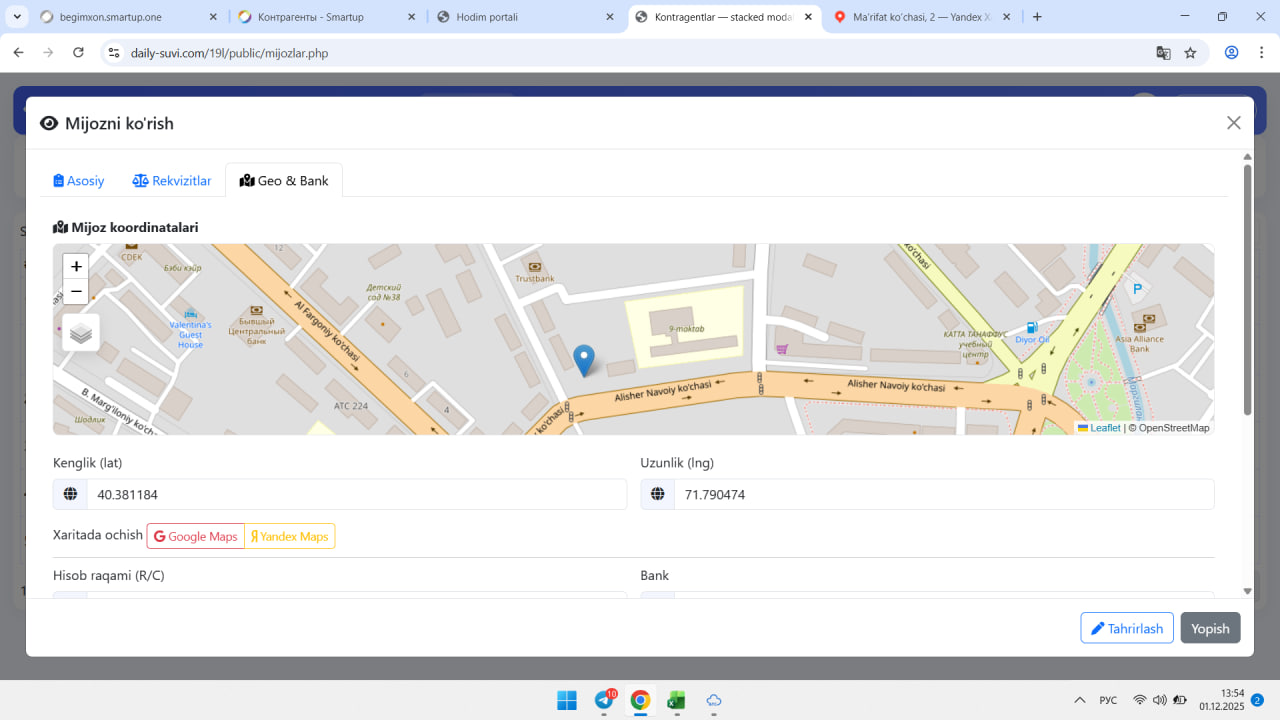Click the Google Translate icon in address bar
Screen dimensions: 1280x720
pos(1163,53)
